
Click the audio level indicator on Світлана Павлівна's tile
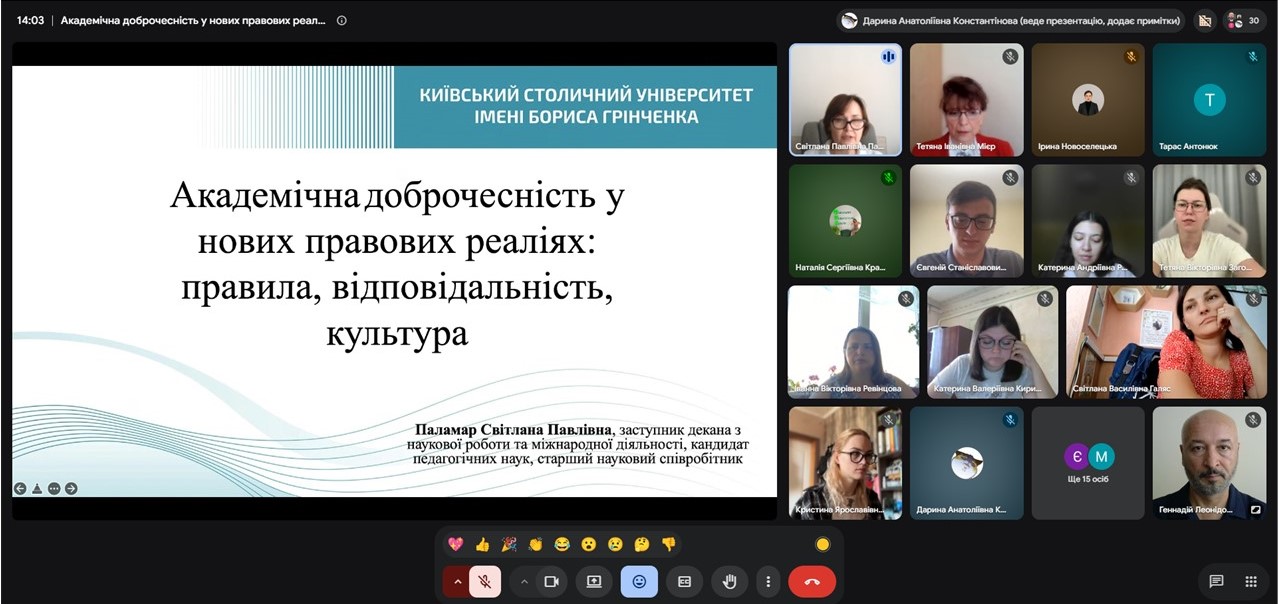887,57
